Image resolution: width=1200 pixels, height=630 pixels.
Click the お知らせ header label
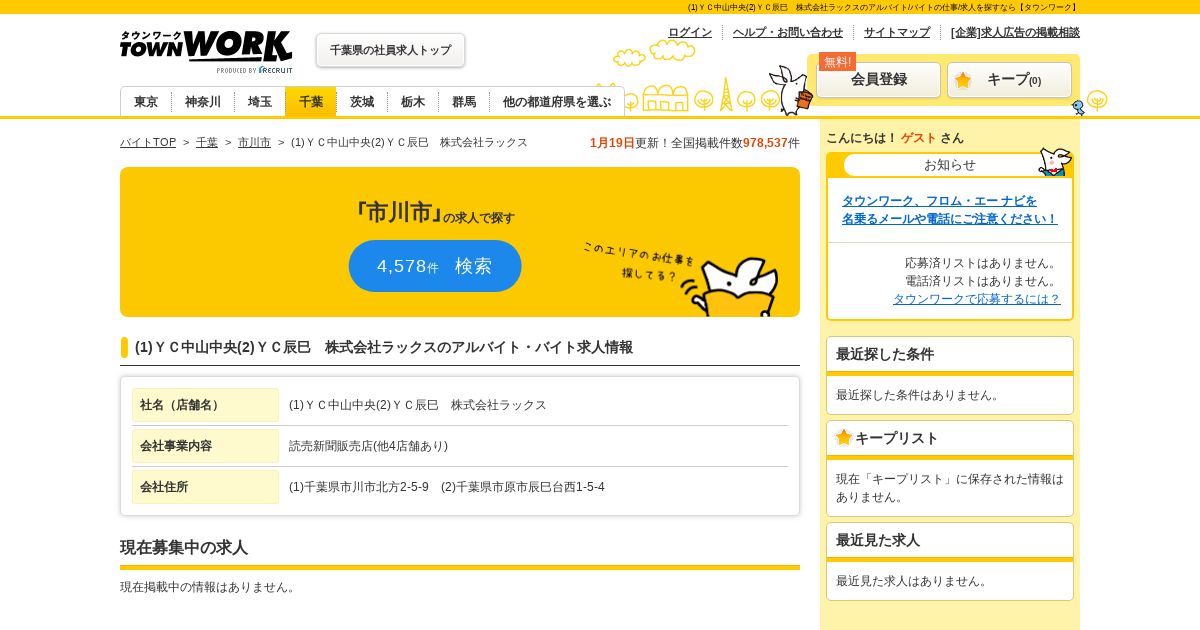click(950, 165)
